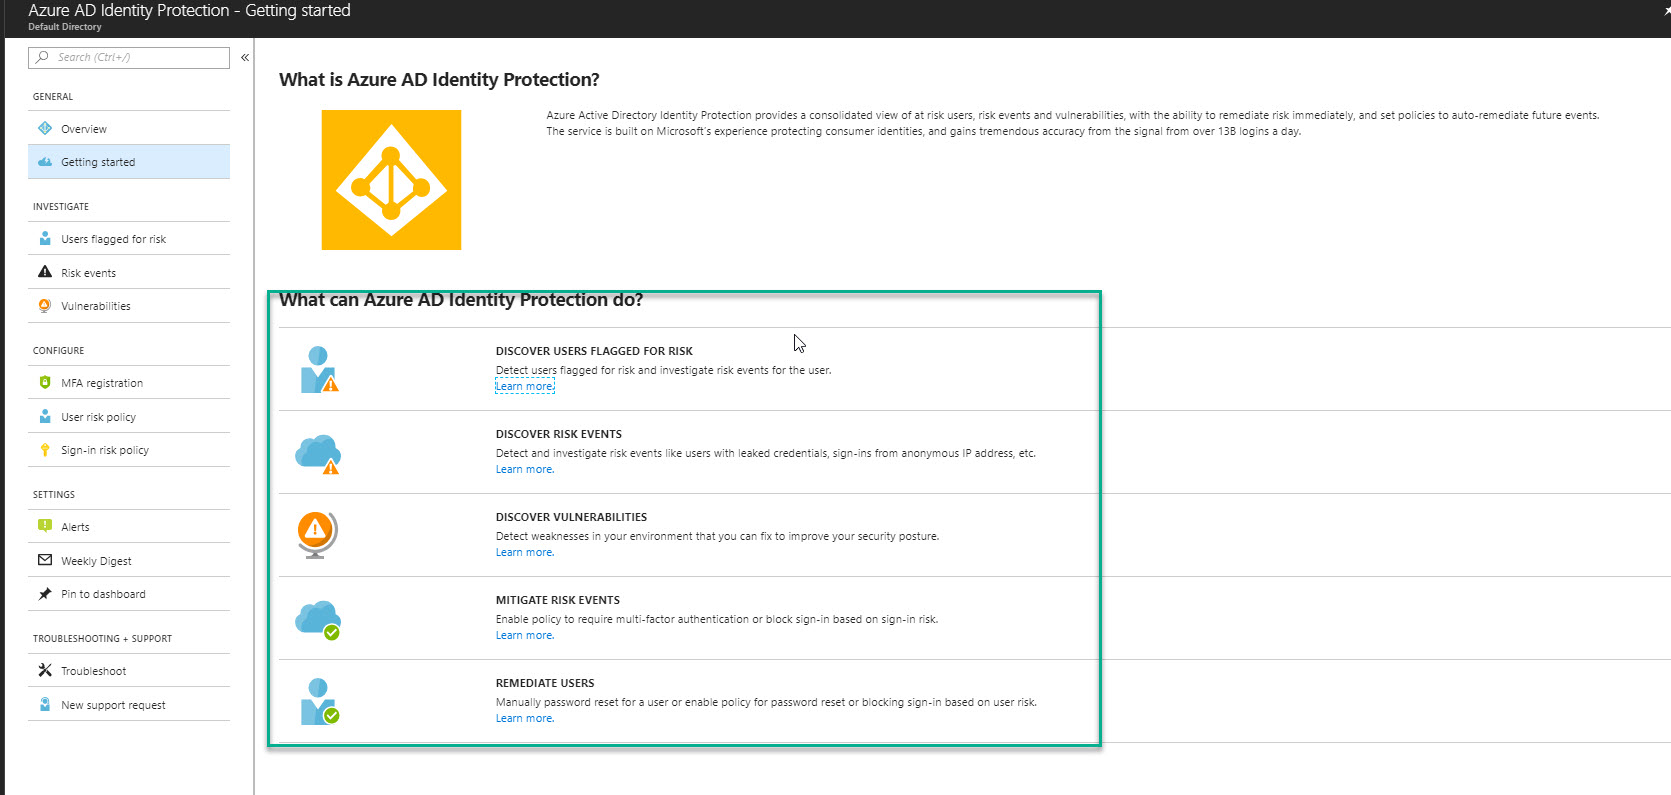Click the yellow Azure AD Identity Protection logo
This screenshot has height=795, width=1671.
391,180
